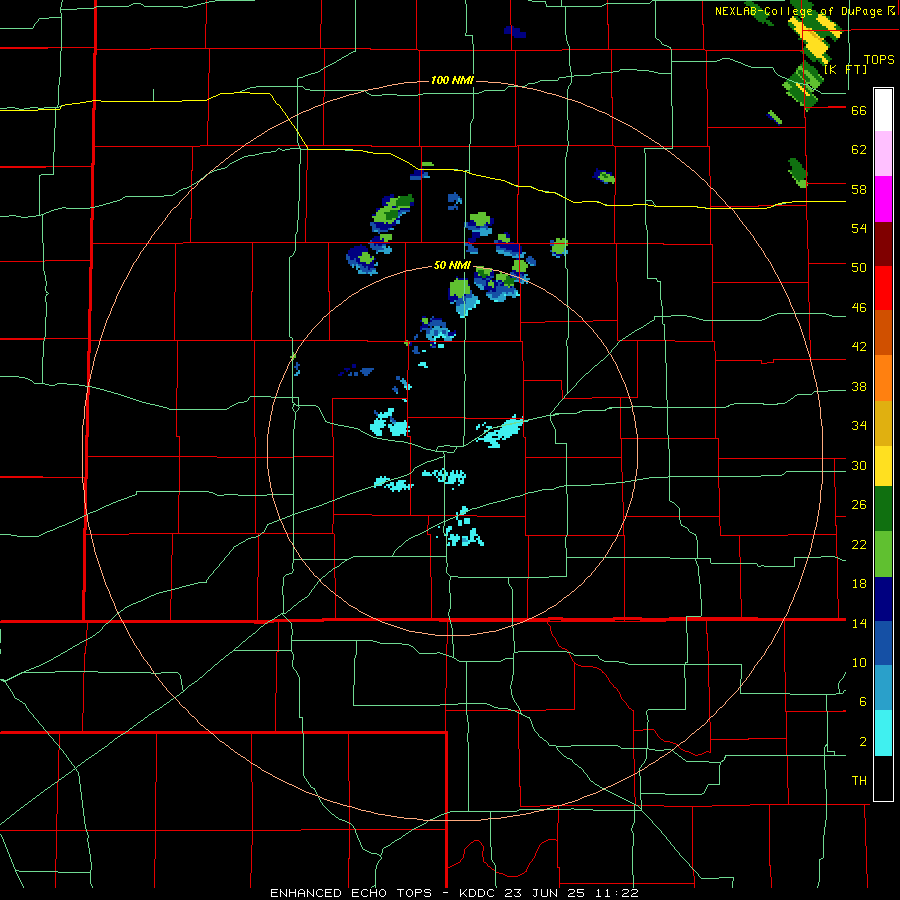Click the '[K FT]' units label
The image size is (900, 900).
[x=846, y=69]
